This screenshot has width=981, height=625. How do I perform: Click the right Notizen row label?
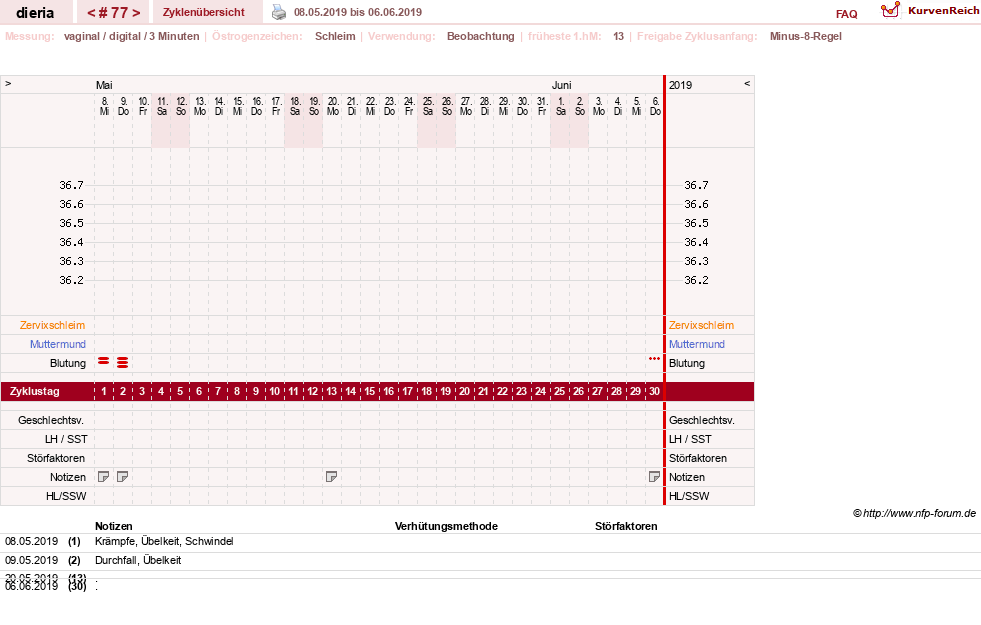click(686, 477)
